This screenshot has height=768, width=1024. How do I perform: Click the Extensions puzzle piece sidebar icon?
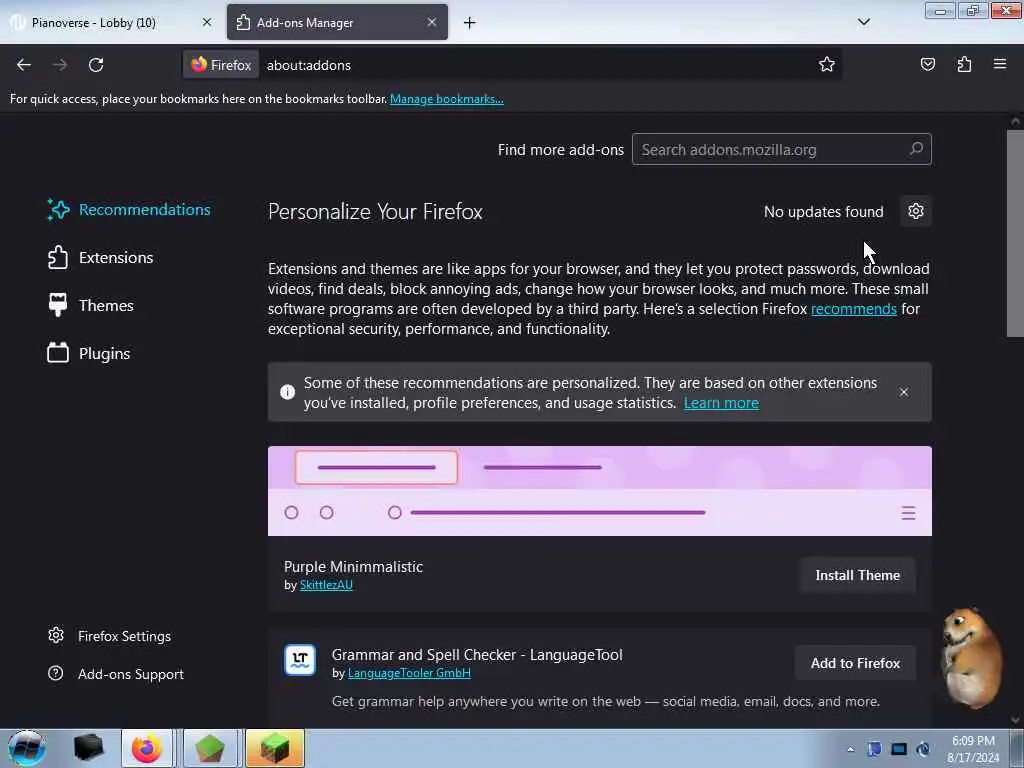click(58, 257)
